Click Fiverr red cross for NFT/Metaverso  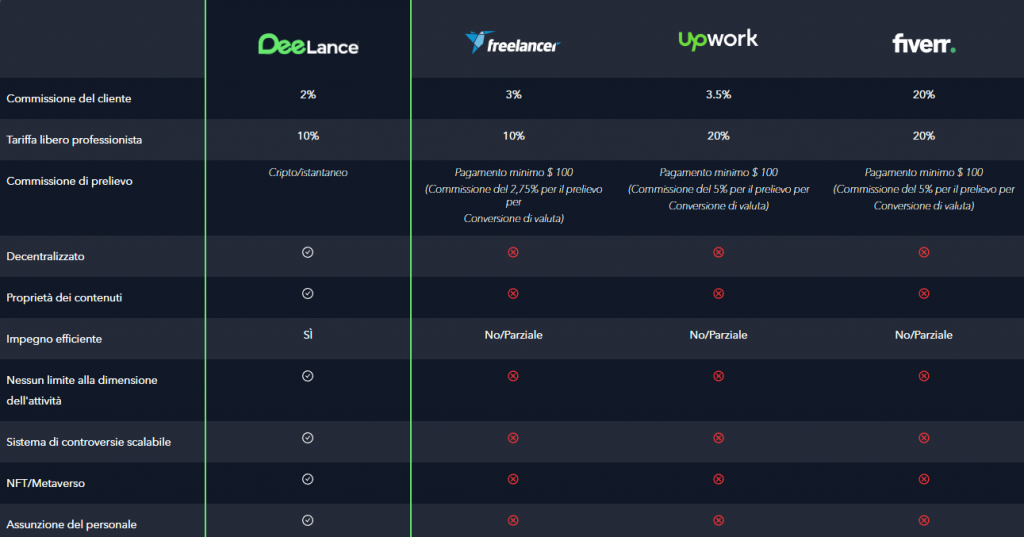point(923,479)
